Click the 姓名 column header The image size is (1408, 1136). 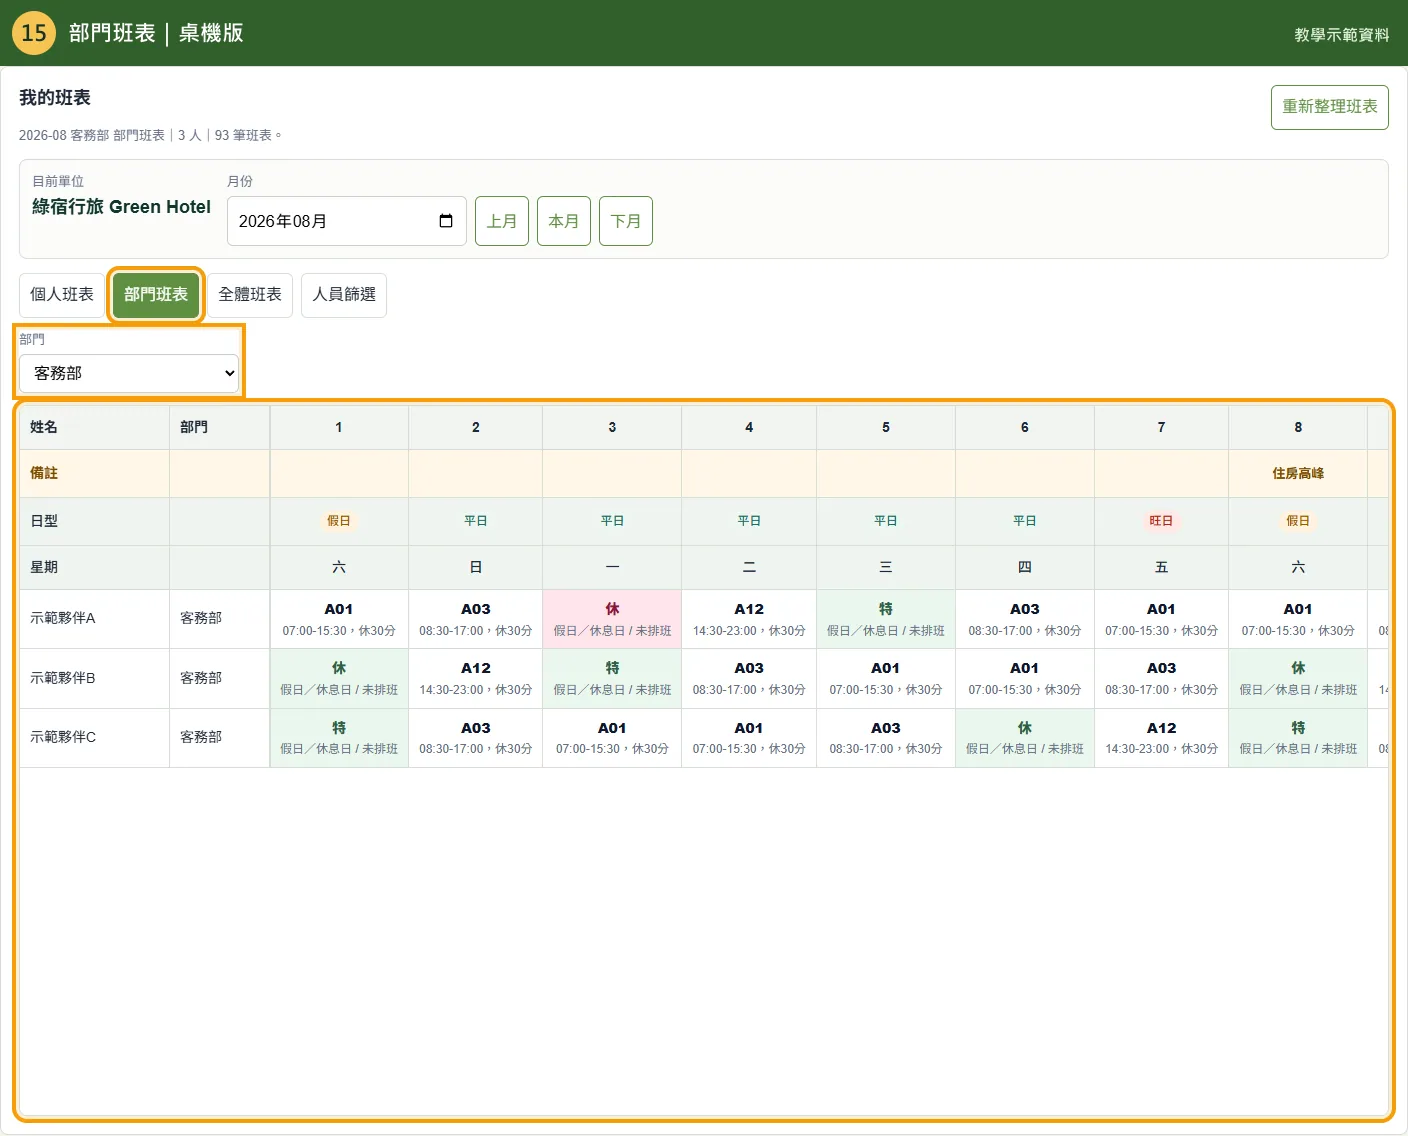click(x=94, y=427)
